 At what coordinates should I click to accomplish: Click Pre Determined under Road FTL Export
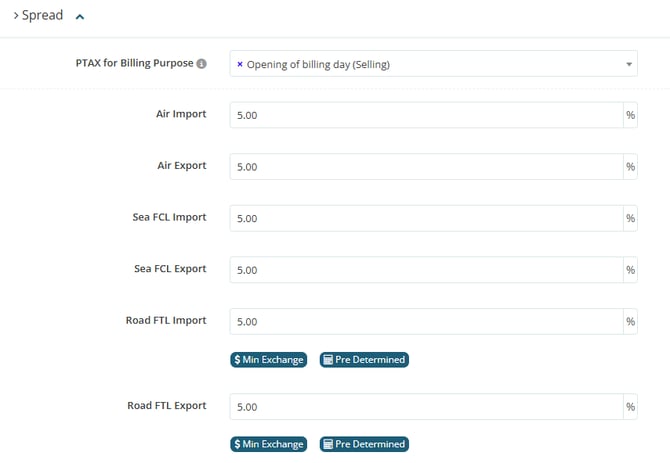pyautogui.click(x=364, y=444)
